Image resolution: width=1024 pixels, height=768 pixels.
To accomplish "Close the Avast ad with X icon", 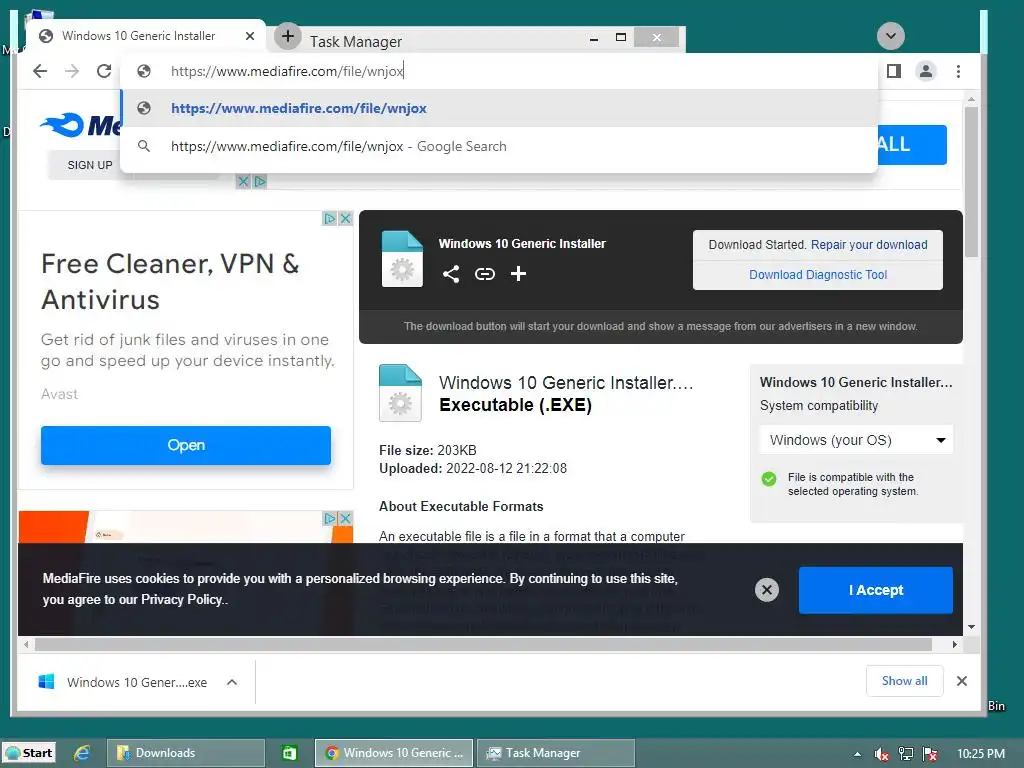I will (x=345, y=219).
